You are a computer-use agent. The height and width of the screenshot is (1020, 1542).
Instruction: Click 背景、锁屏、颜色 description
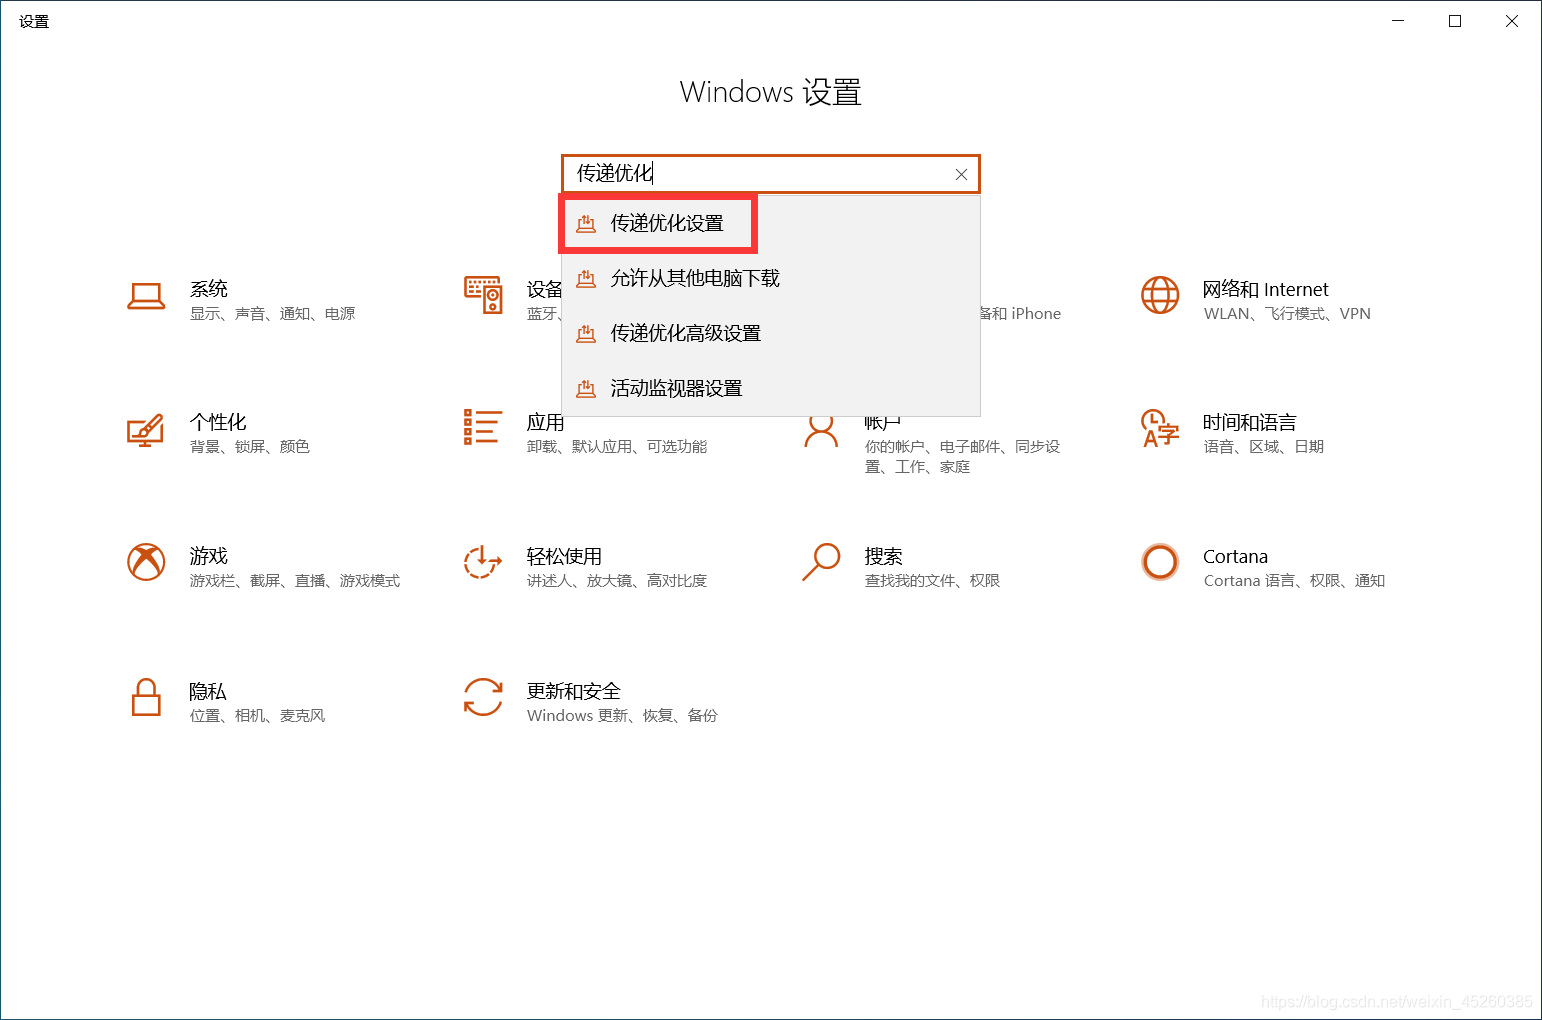coord(250,447)
